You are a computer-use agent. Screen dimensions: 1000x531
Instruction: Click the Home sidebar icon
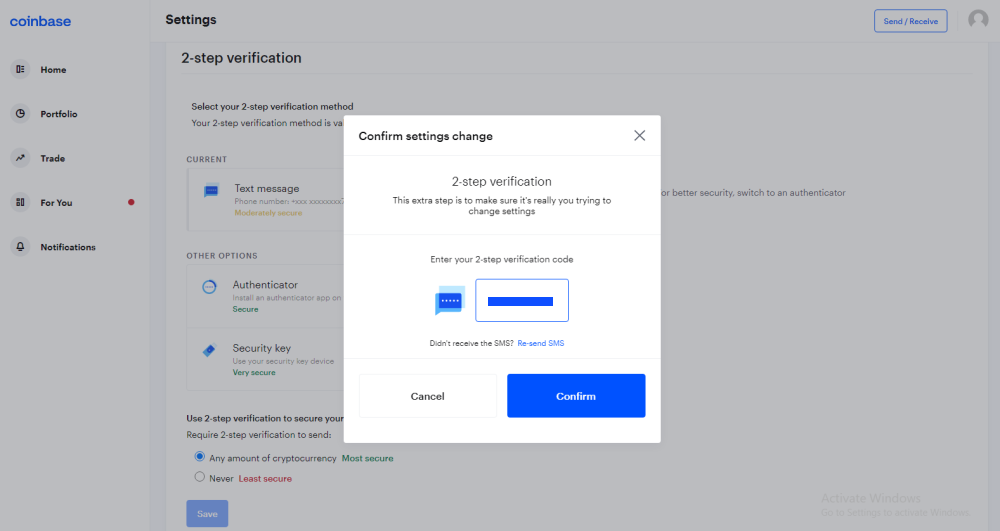[x=20, y=69]
